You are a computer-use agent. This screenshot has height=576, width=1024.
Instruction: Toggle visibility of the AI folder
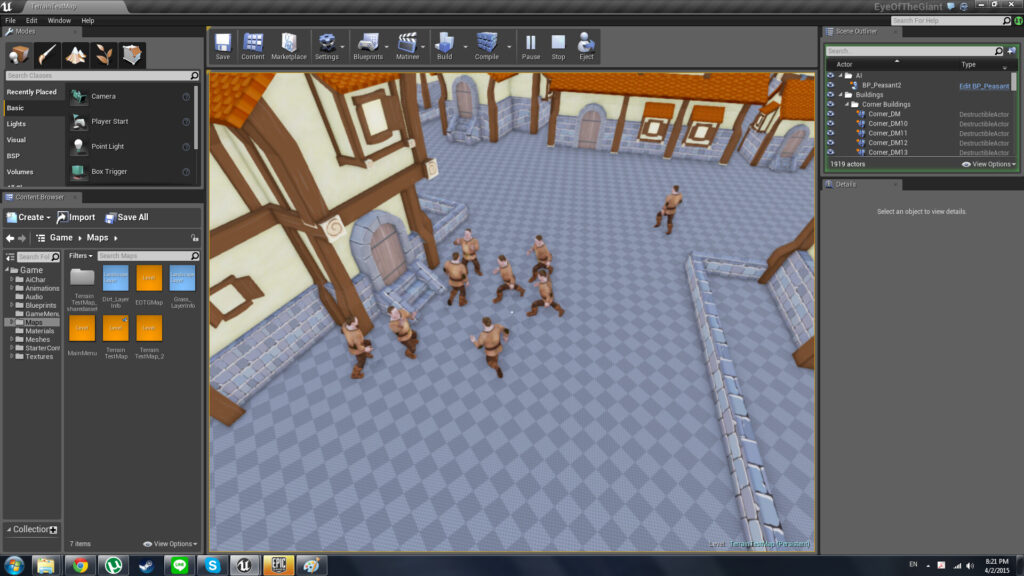coord(831,73)
